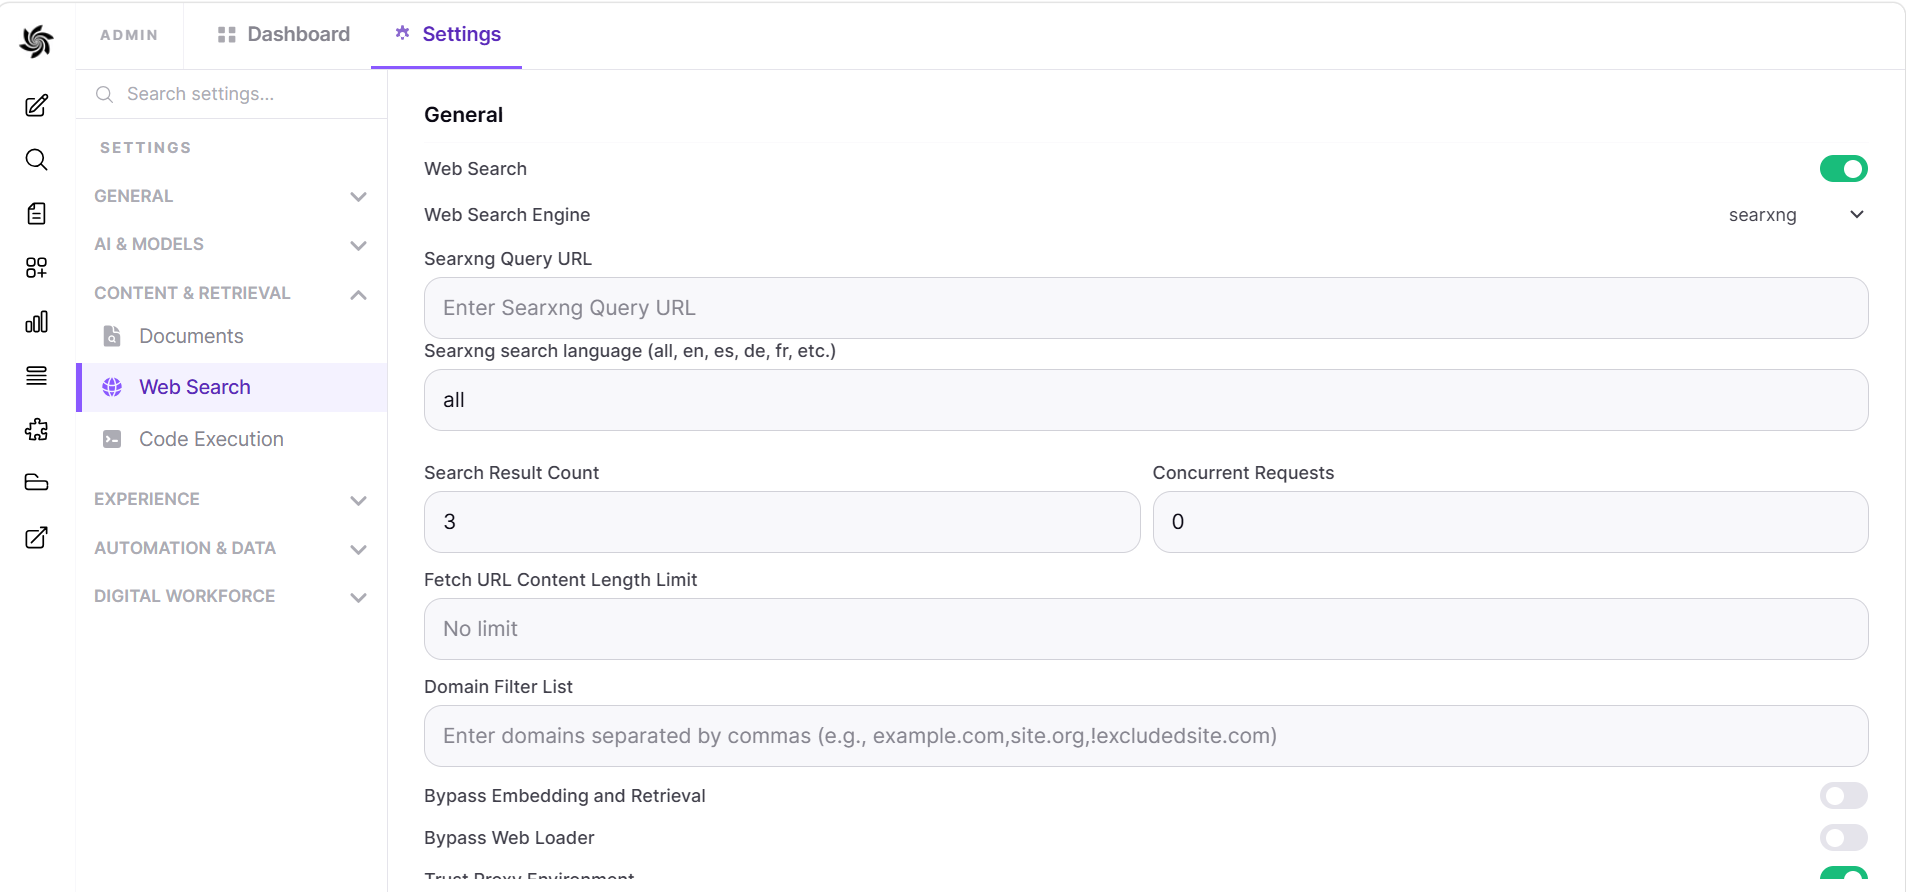The image size is (1909, 892).
Task: Collapse the CONTENT & RETRIEVAL section
Action: pyautogui.click(x=231, y=294)
